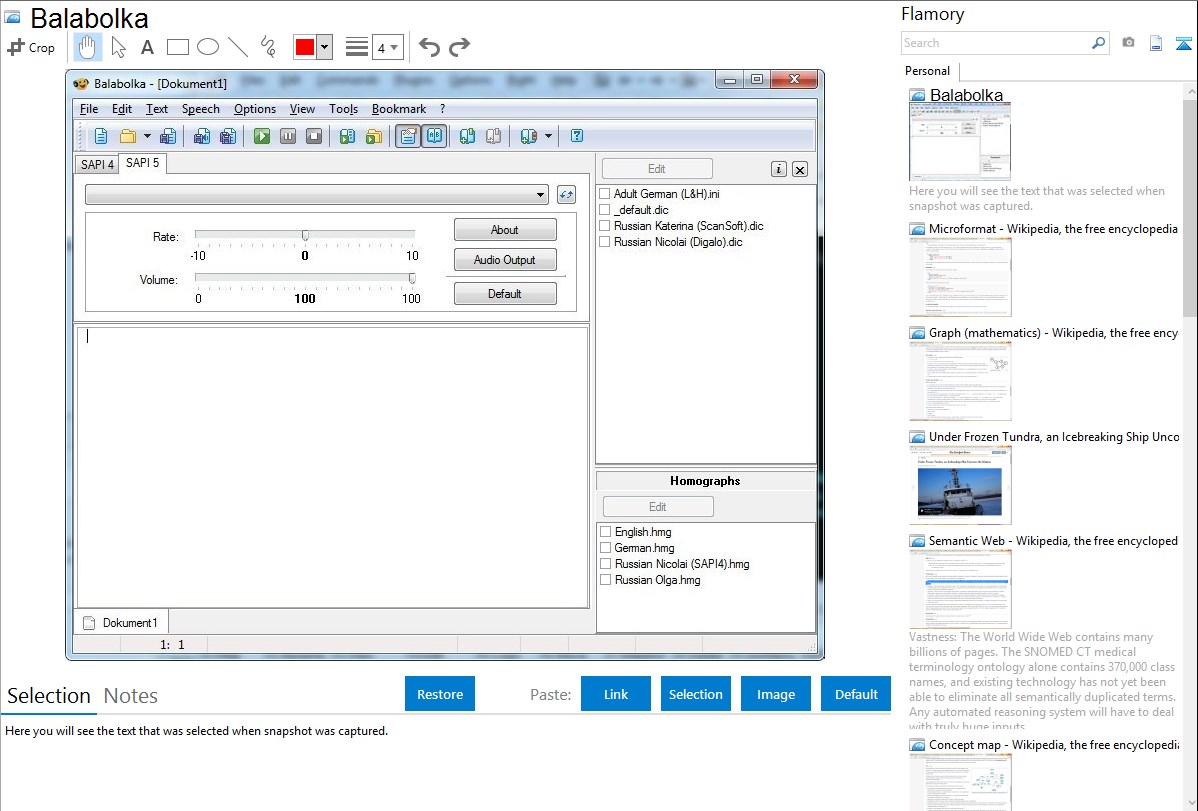Image resolution: width=1198 pixels, height=811 pixels.
Task: Click the dictionary info i button
Action: tap(778, 169)
